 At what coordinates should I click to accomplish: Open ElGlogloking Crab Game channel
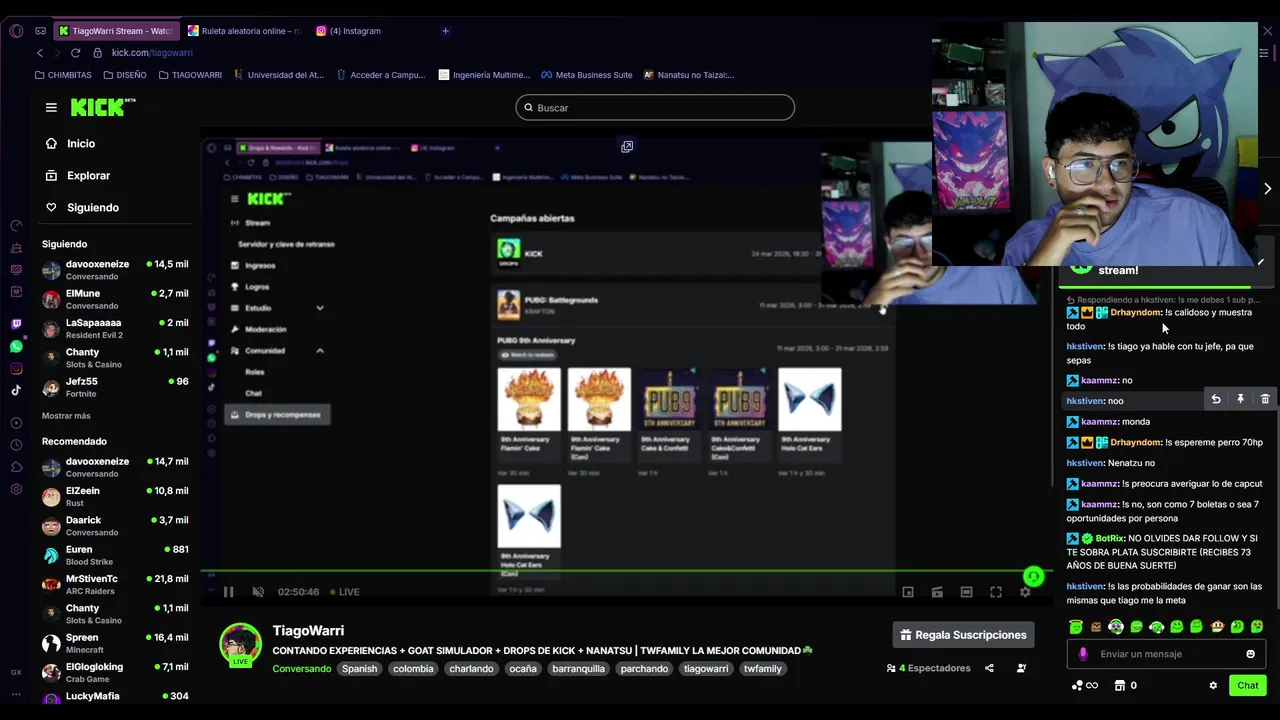point(115,672)
